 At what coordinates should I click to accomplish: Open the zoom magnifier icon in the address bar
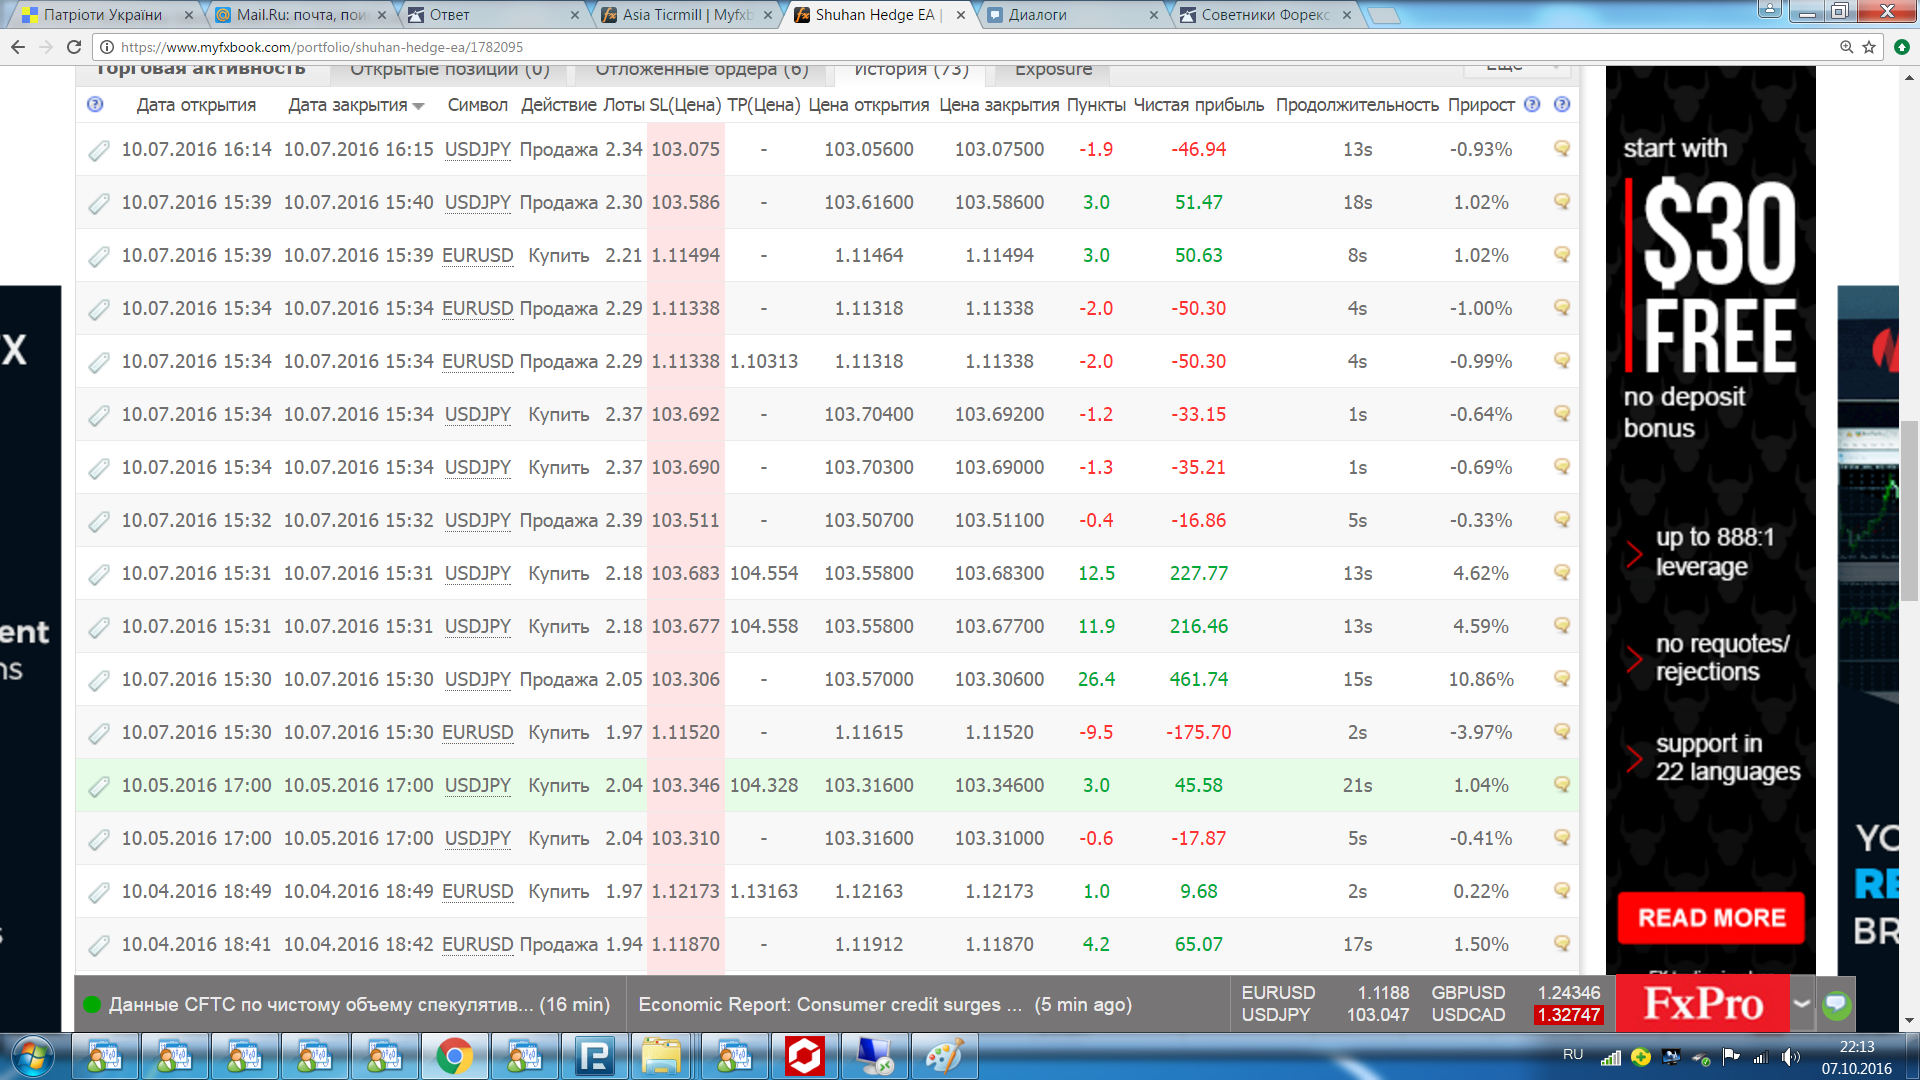click(x=1846, y=47)
